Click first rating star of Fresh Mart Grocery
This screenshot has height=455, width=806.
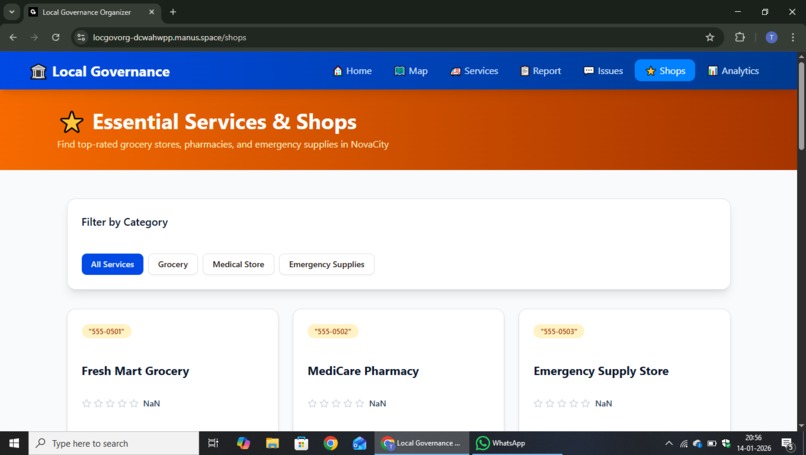86,403
